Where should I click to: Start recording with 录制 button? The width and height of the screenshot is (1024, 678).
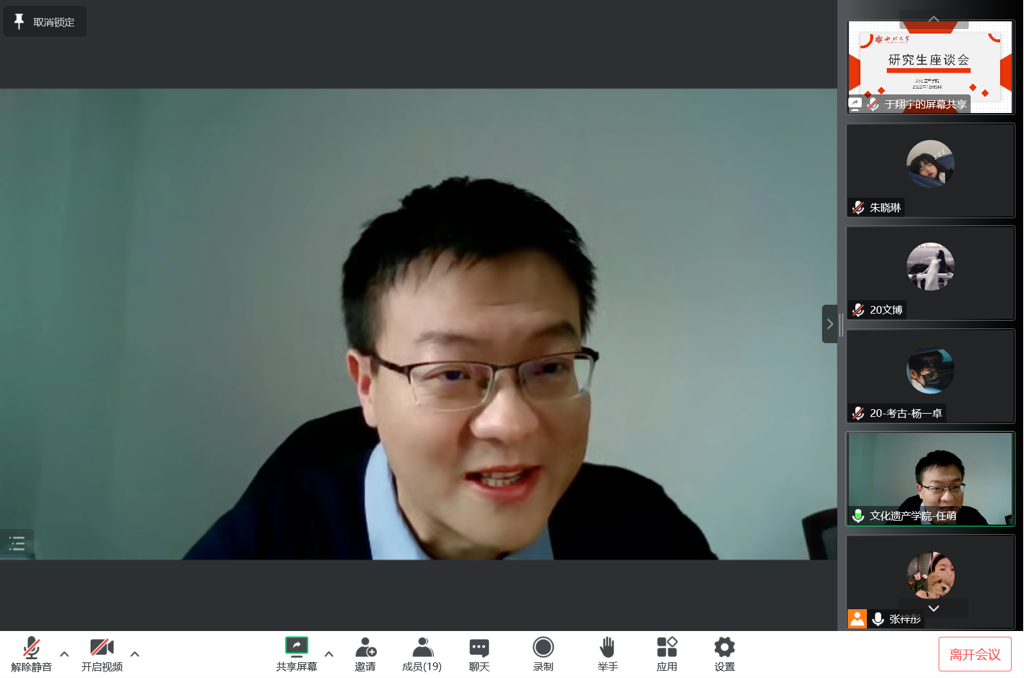543,648
